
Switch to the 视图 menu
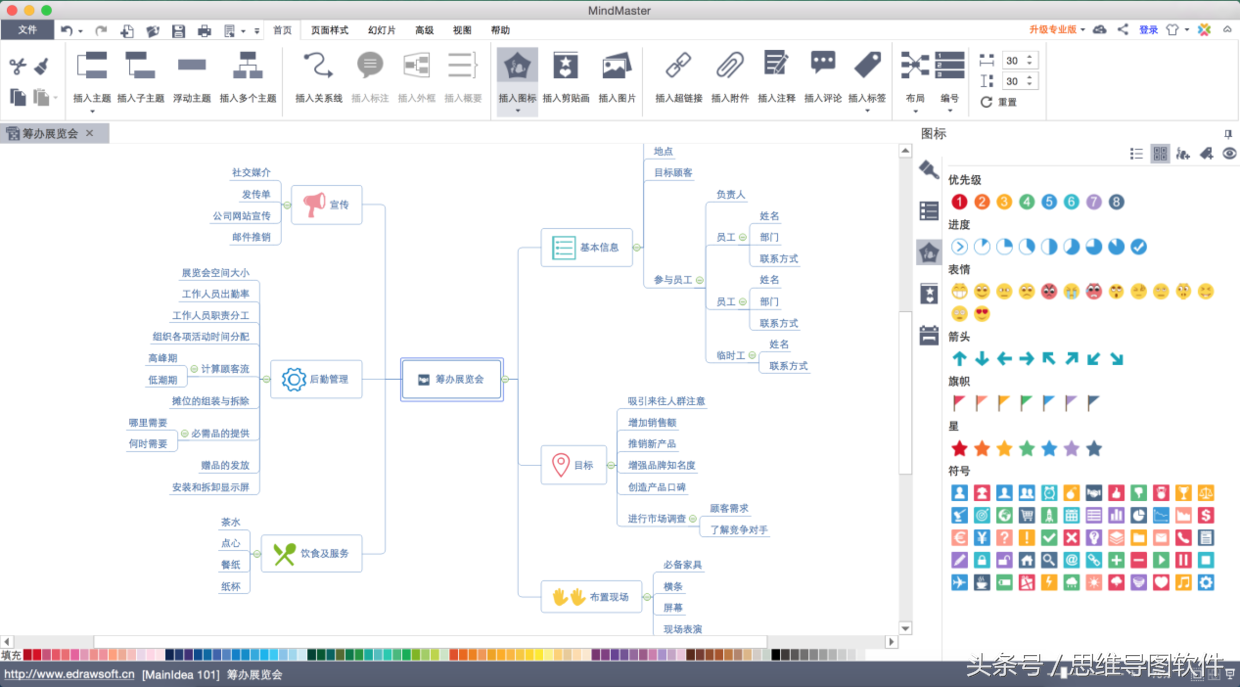pos(461,29)
